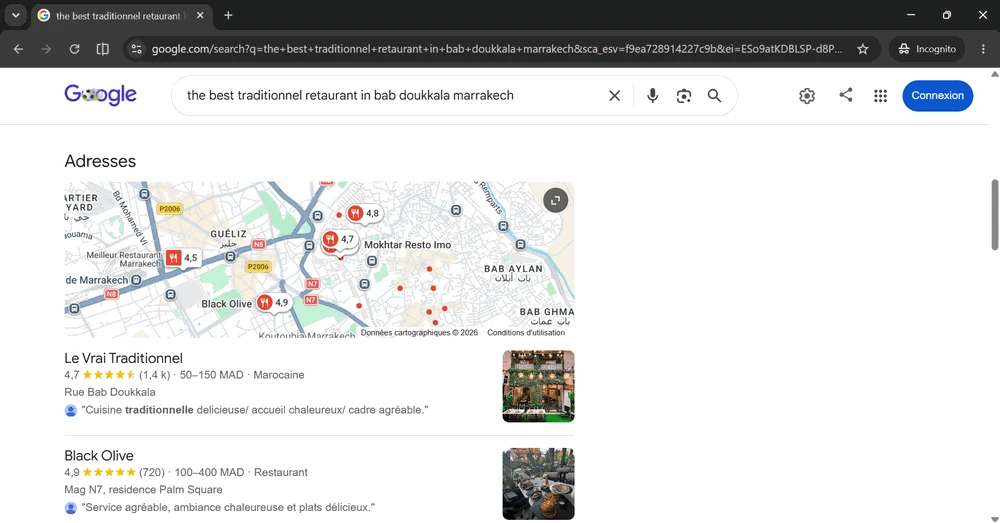
Task: Go forward to the next page
Action: [x=46, y=49]
